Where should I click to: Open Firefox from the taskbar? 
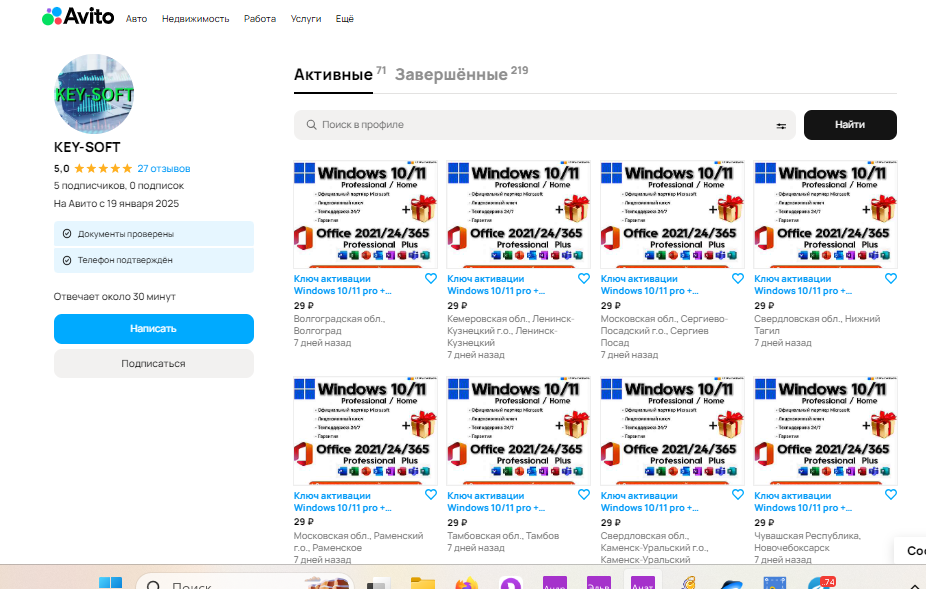(x=467, y=584)
